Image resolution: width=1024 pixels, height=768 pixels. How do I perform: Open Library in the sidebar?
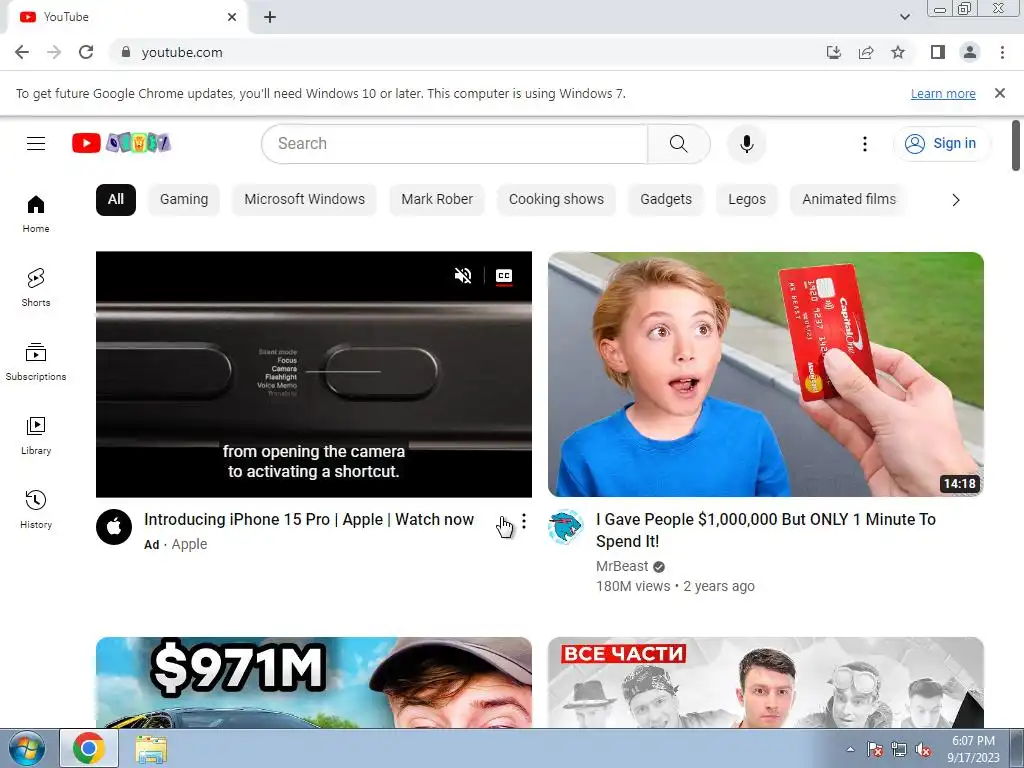pos(36,436)
